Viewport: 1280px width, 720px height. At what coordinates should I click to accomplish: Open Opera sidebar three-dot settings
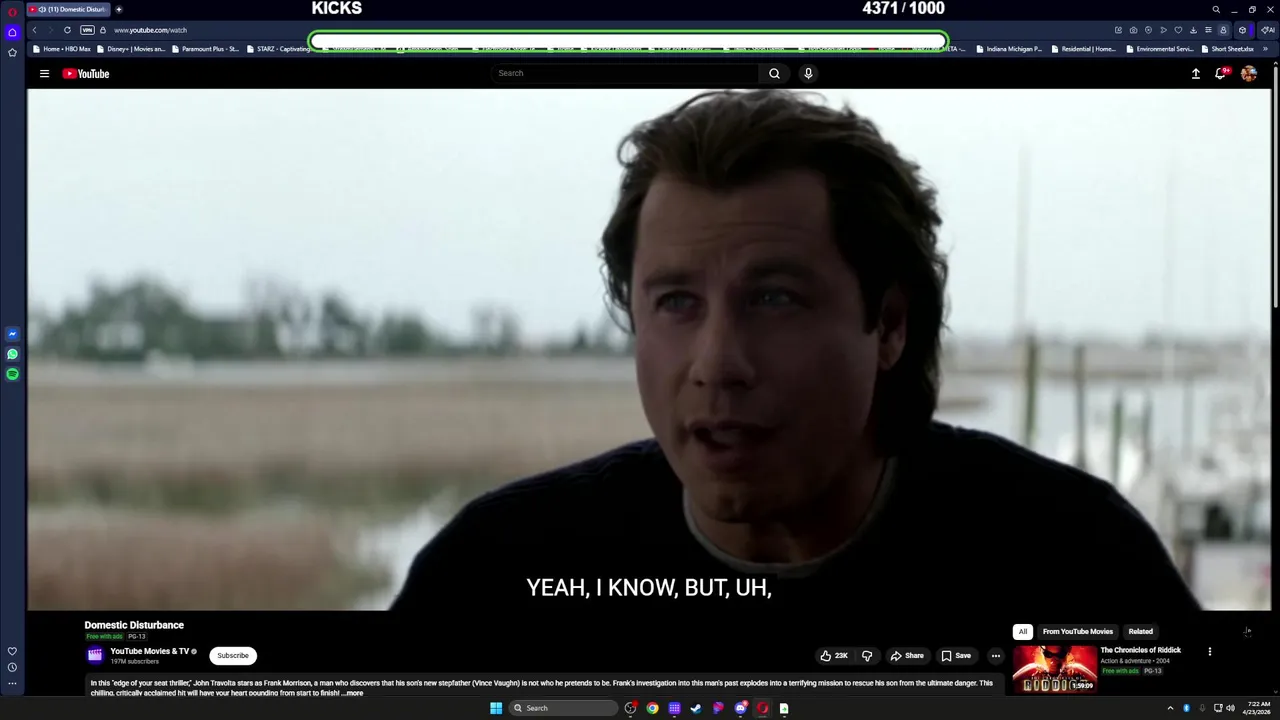(x=12, y=684)
